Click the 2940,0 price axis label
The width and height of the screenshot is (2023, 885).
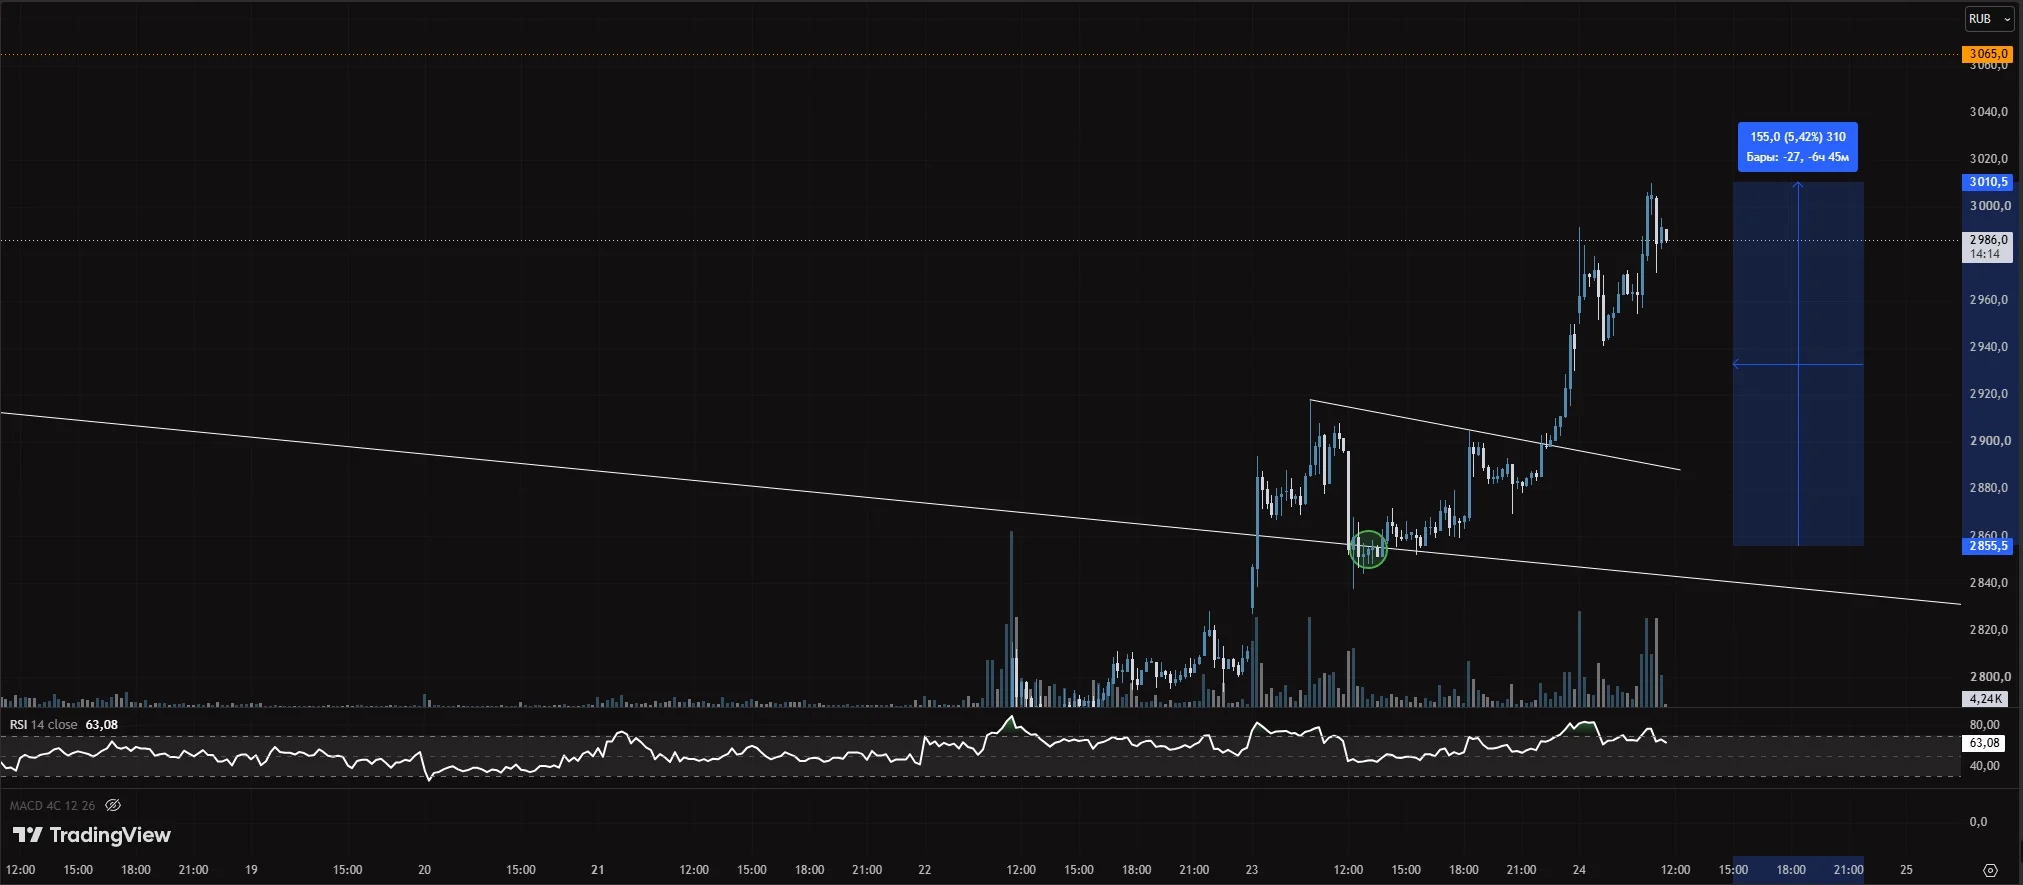pos(1989,347)
